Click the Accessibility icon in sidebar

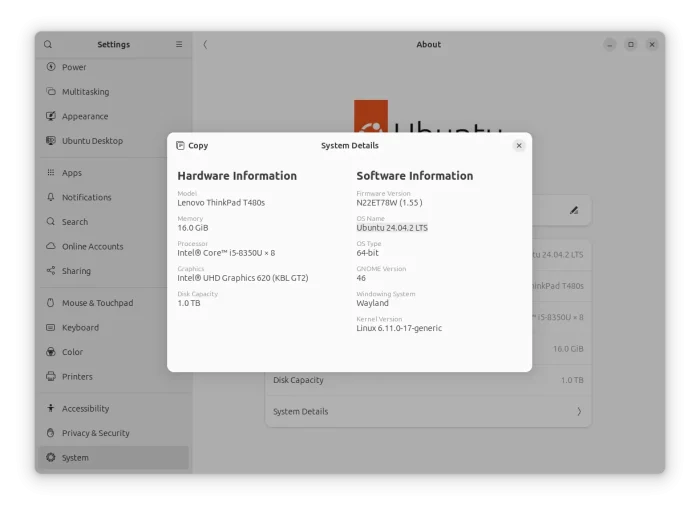(x=51, y=408)
